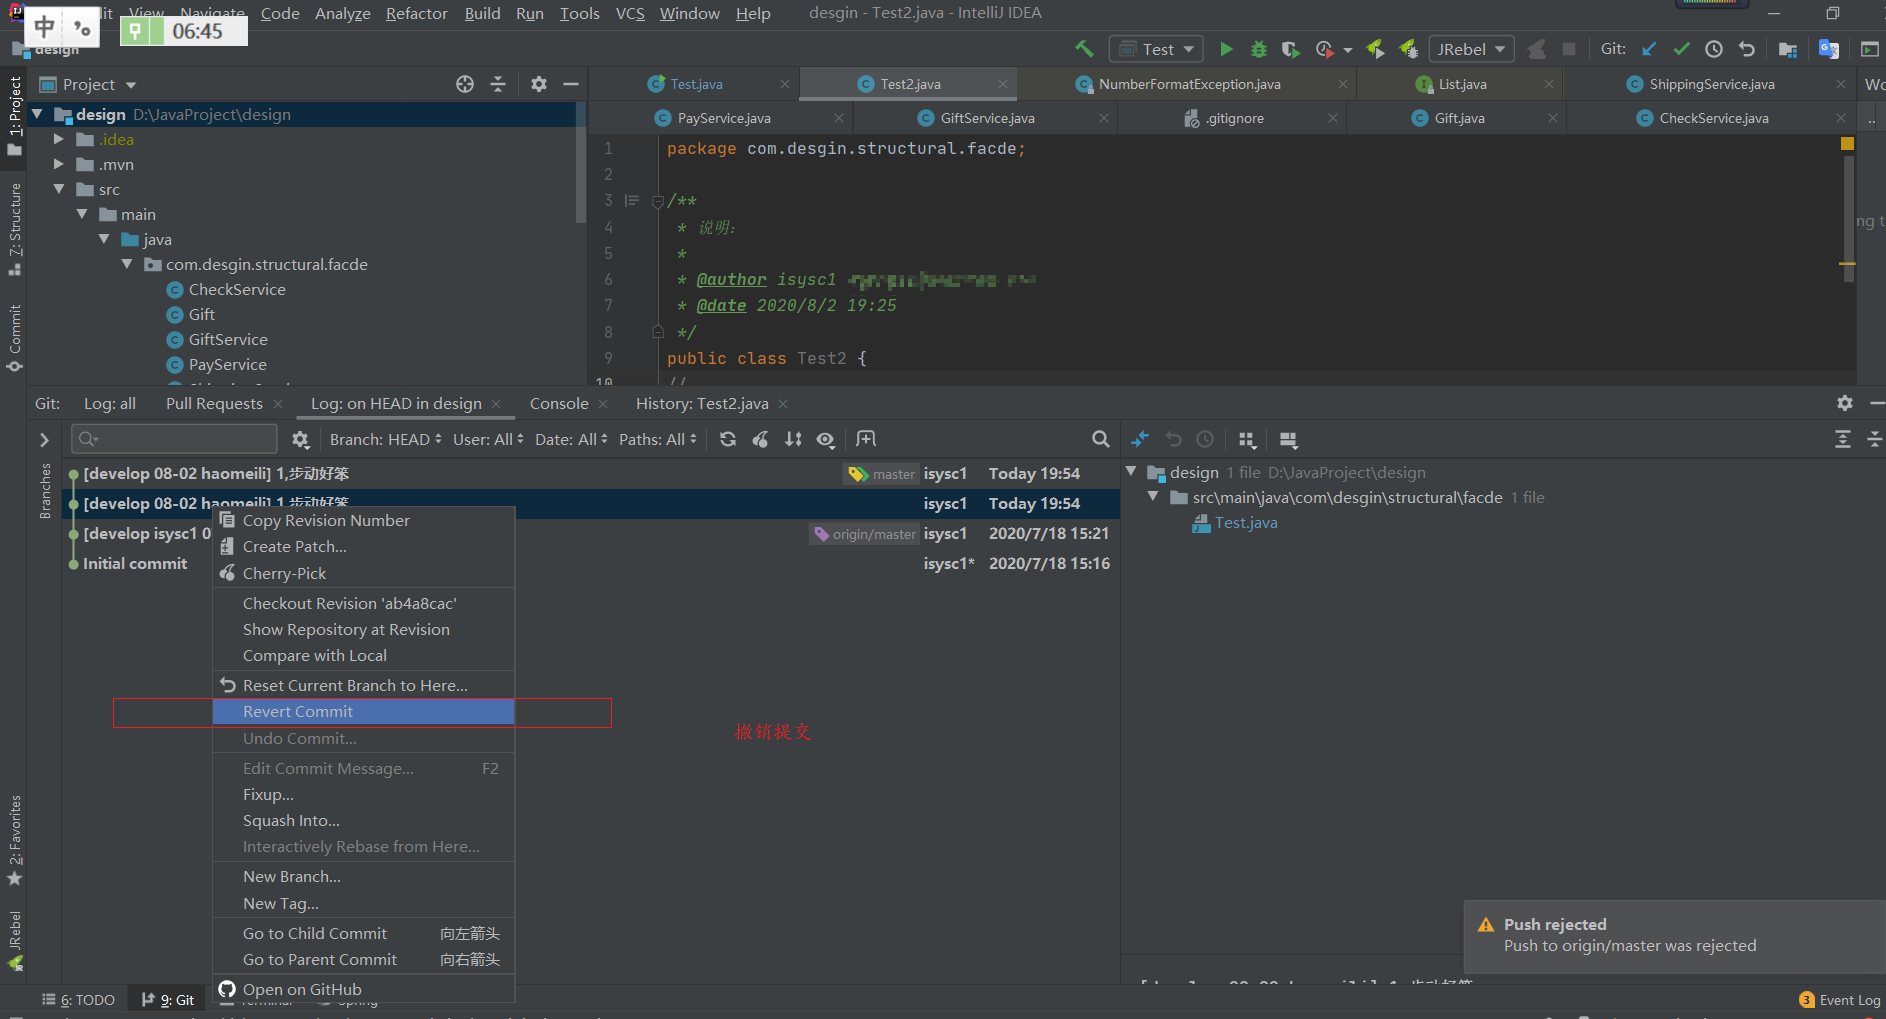The width and height of the screenshot is (1886, 1019).
Task: Click Git Update Project arrow icon
Action: (1649, 49)
